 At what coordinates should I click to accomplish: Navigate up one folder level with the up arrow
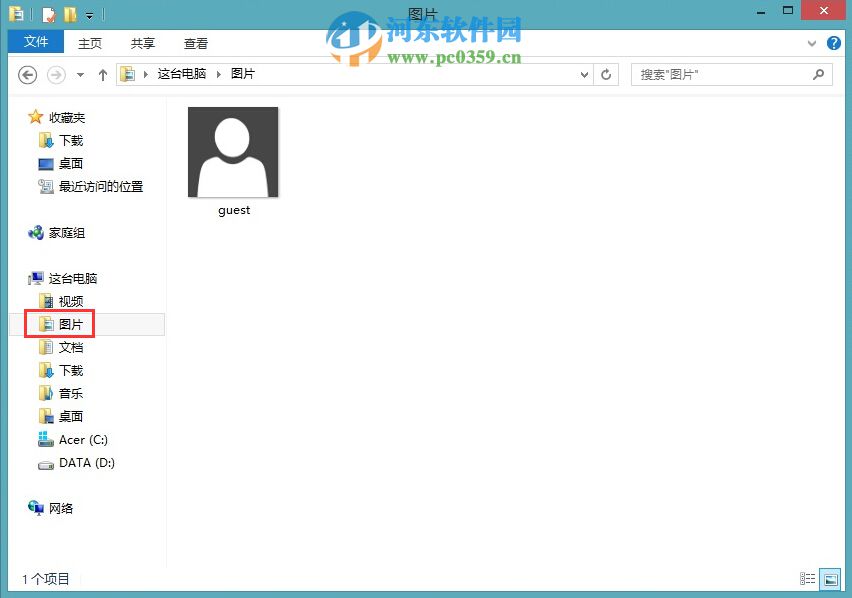pos(103,74)
